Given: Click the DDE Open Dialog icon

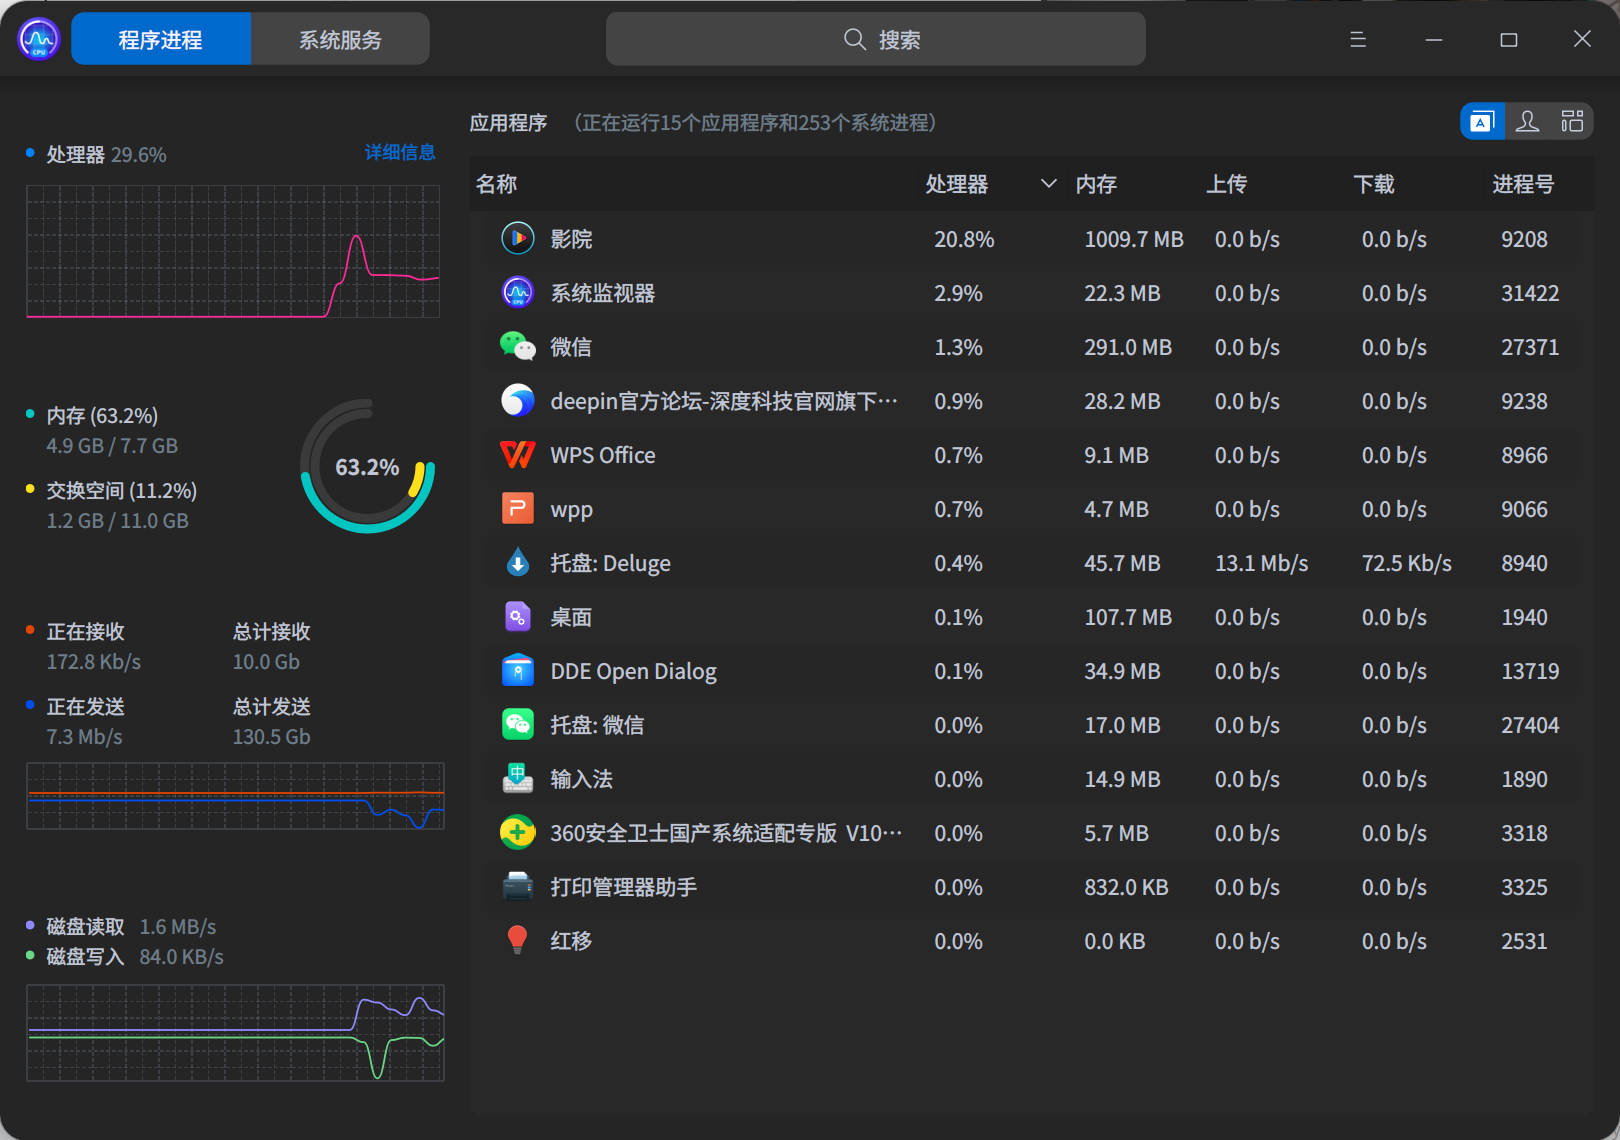Looking at the screenshot, I should click(x=517, y=671).
